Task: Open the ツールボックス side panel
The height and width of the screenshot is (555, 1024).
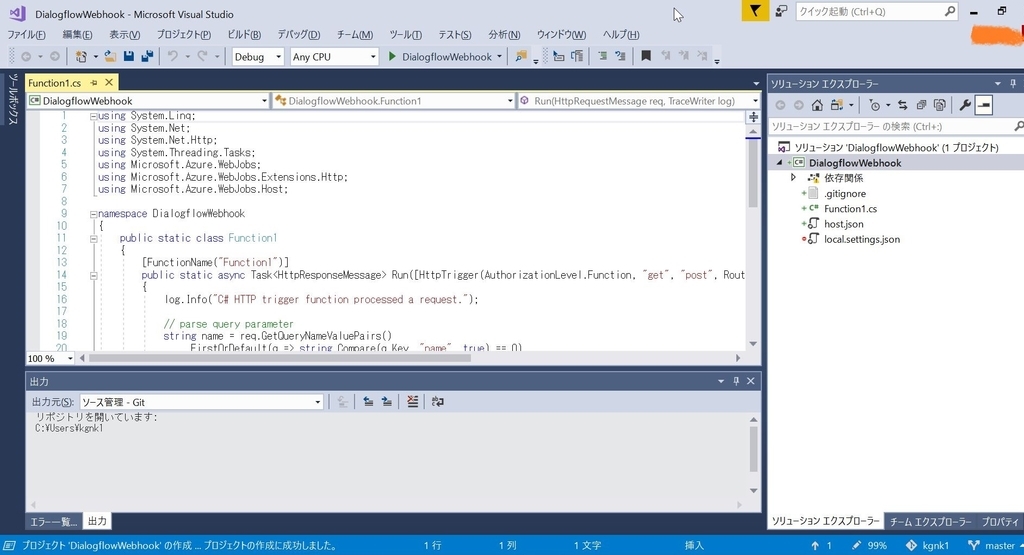Action: 12,99
